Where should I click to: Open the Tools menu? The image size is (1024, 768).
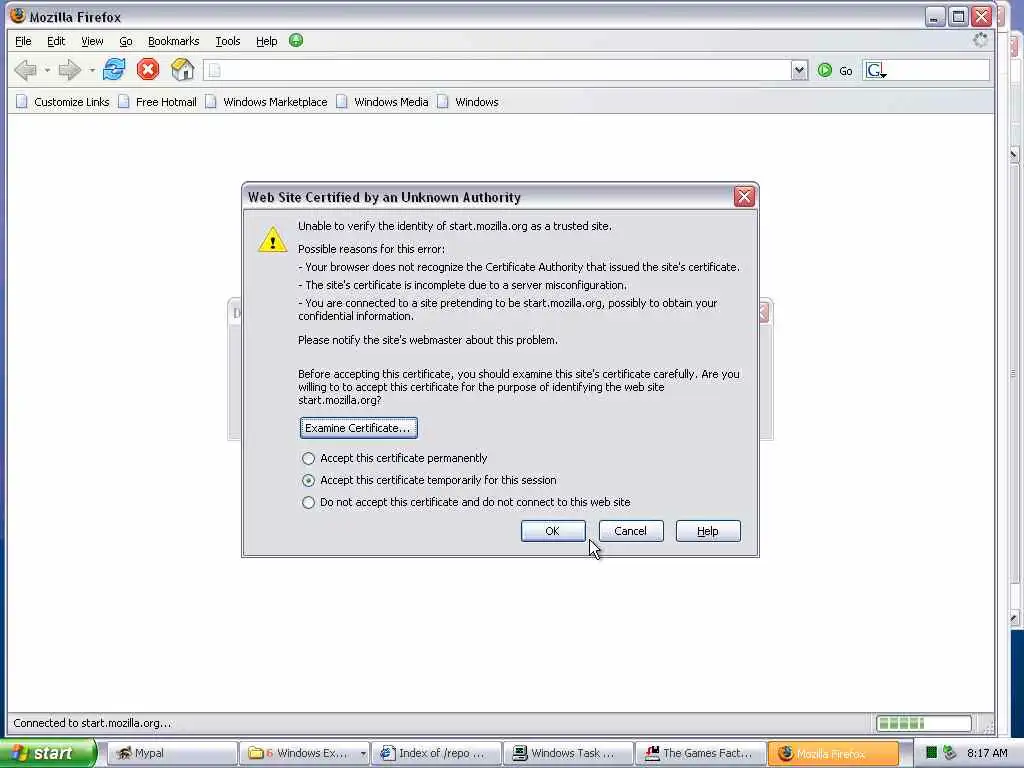(x=227, y=41)
